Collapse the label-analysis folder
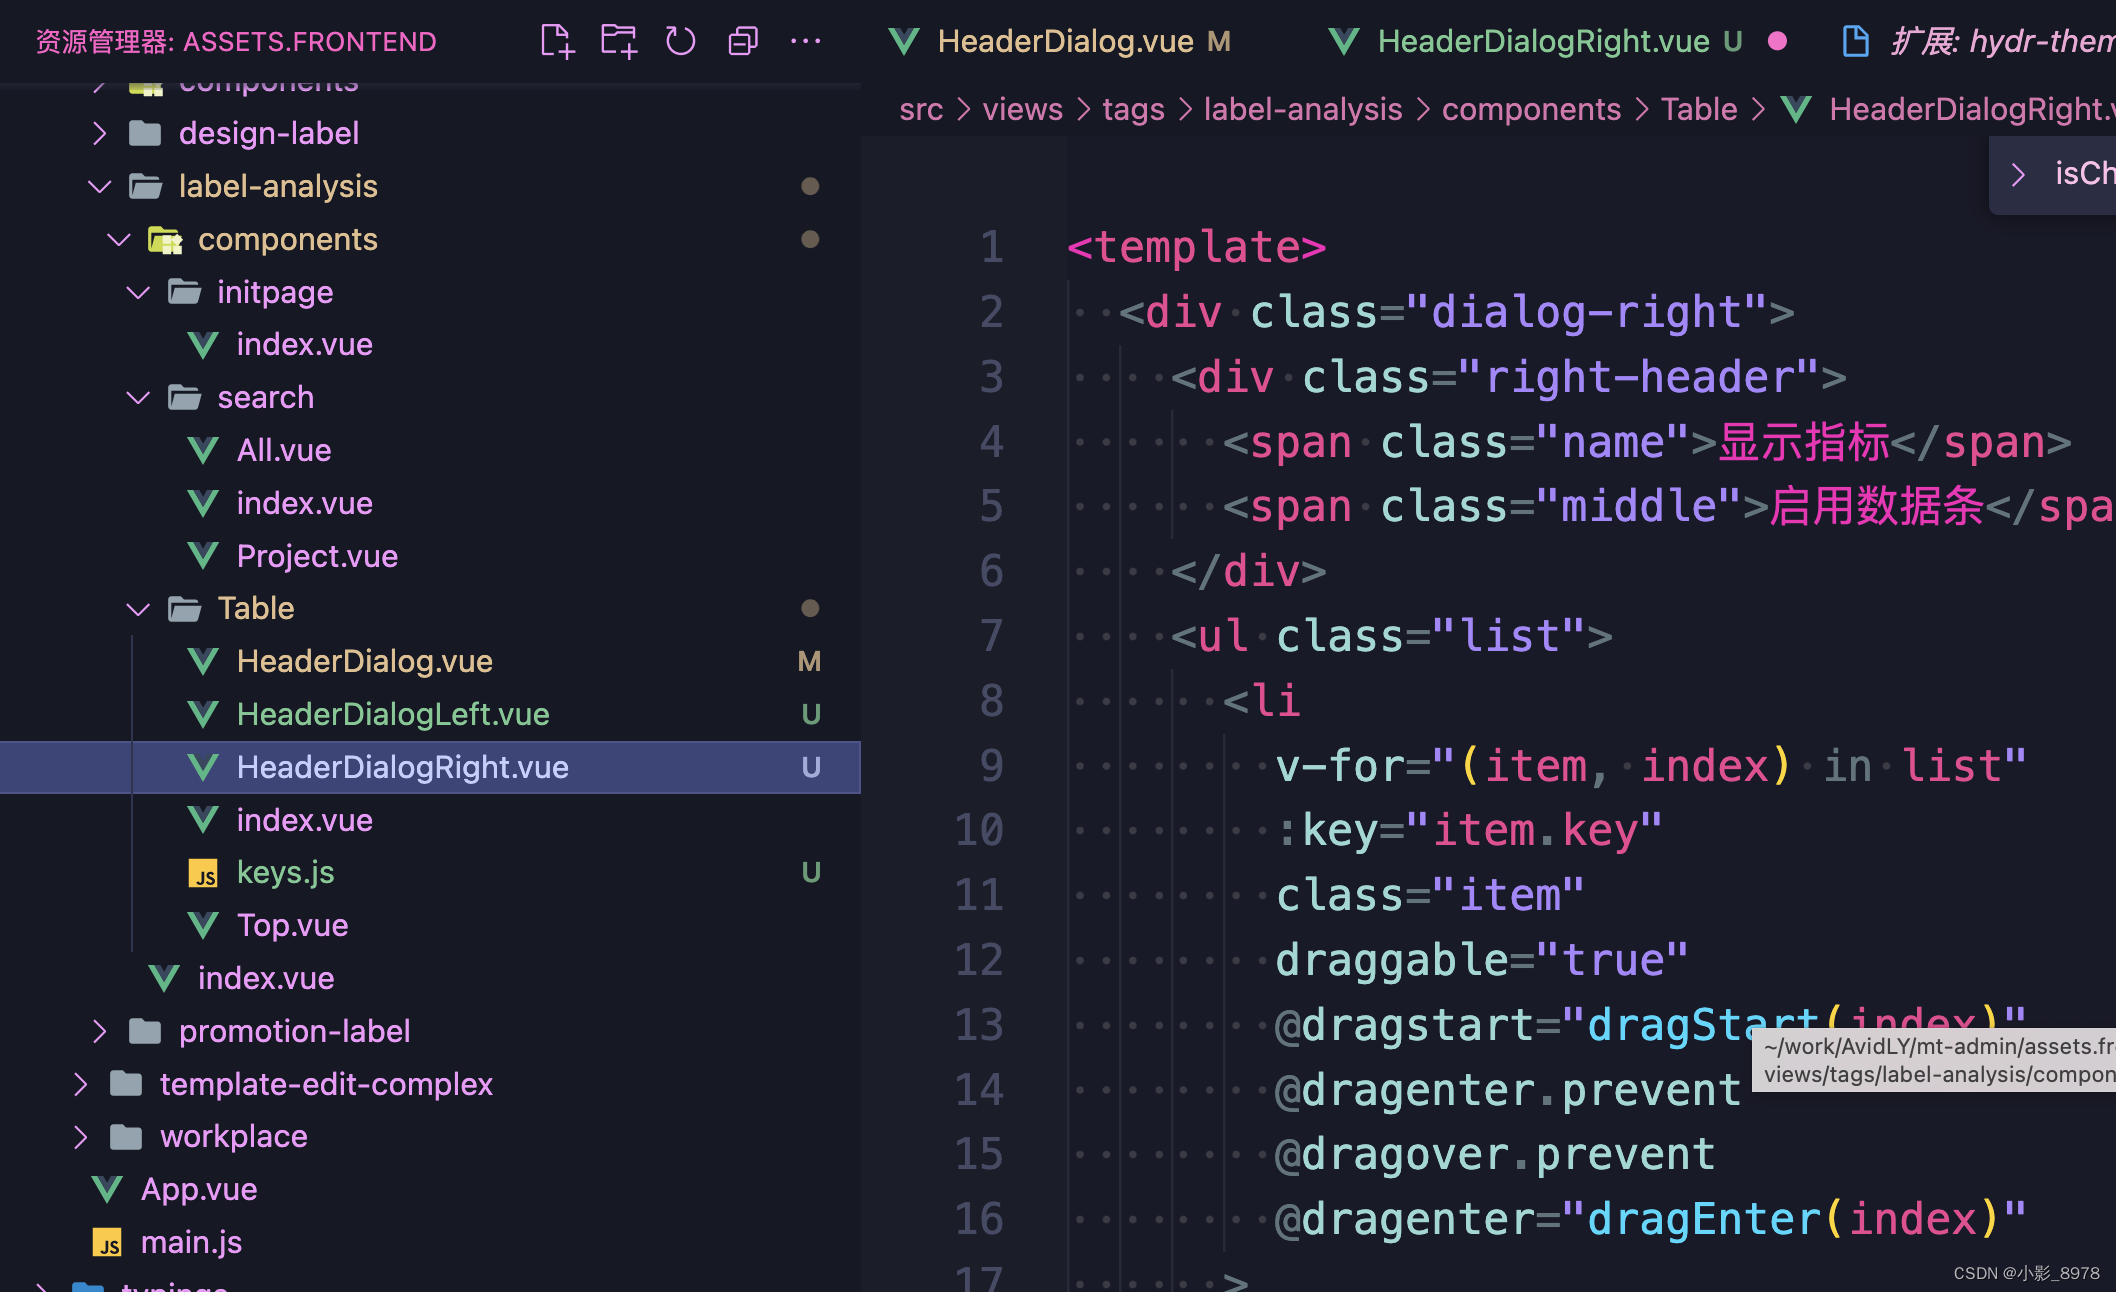2116x1292 pixels. pyautogui.click(x=100, y=186)
